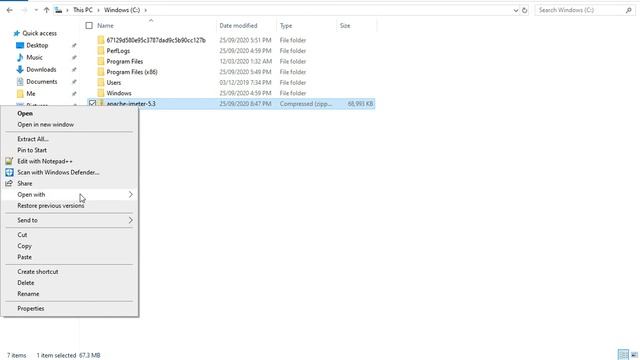Click the search magnifier icon
The width and height of the screenshot is (640, 360).
[x=629, y=10]
